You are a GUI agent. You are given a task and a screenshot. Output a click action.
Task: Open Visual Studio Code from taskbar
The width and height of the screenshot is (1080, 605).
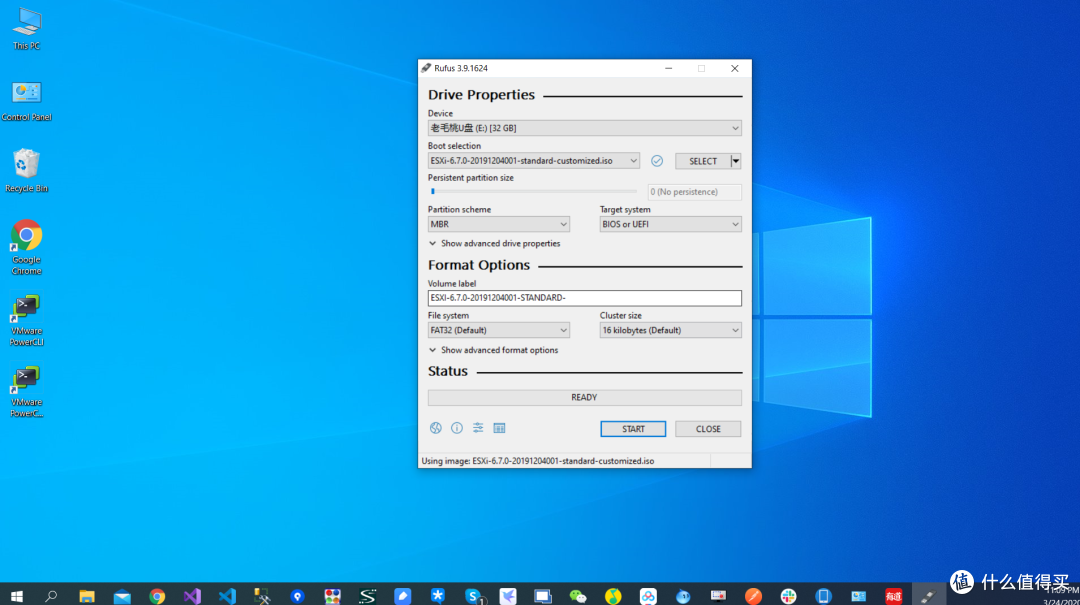pyautogui.click(x=227, y=595)
